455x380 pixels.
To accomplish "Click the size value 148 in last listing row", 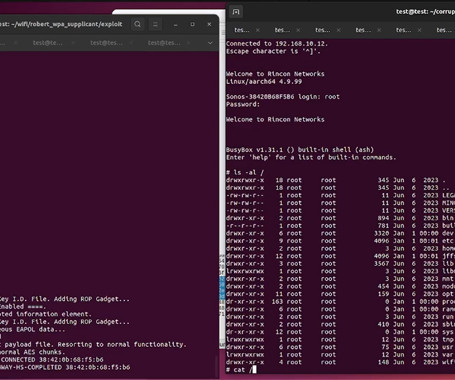I will click(383, 362).
